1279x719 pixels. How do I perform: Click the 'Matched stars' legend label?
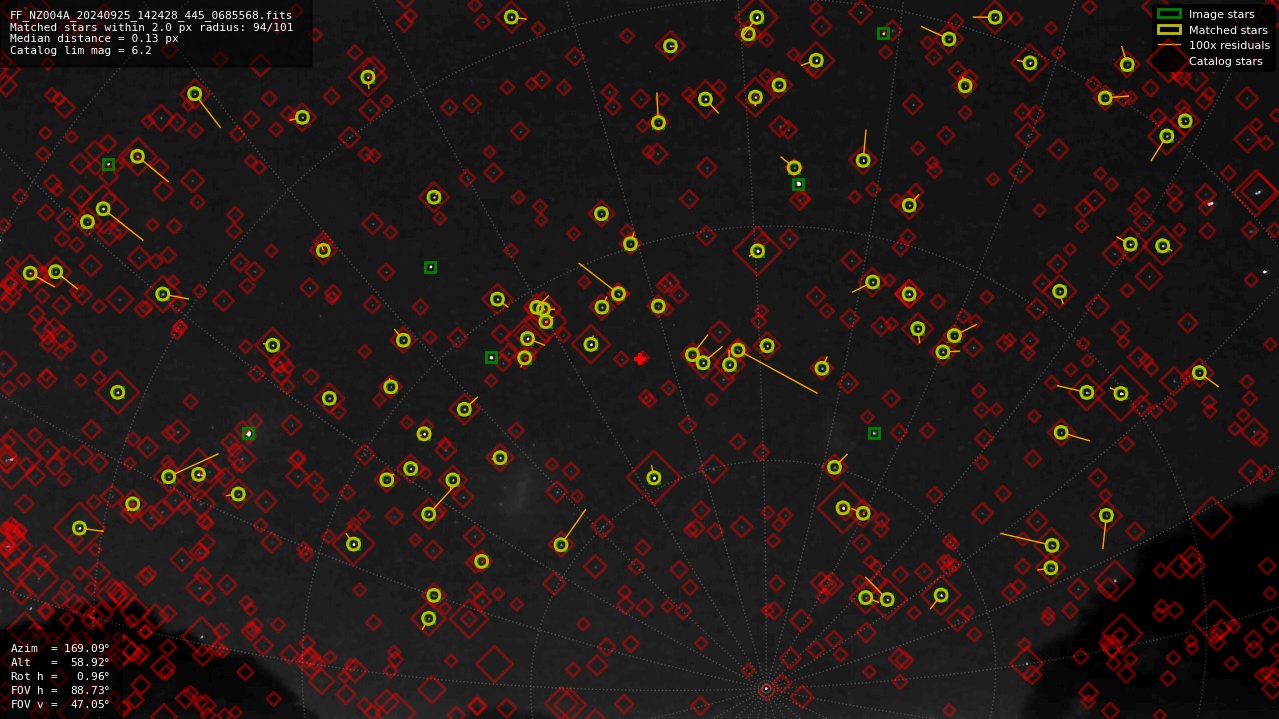point(1228,30)
